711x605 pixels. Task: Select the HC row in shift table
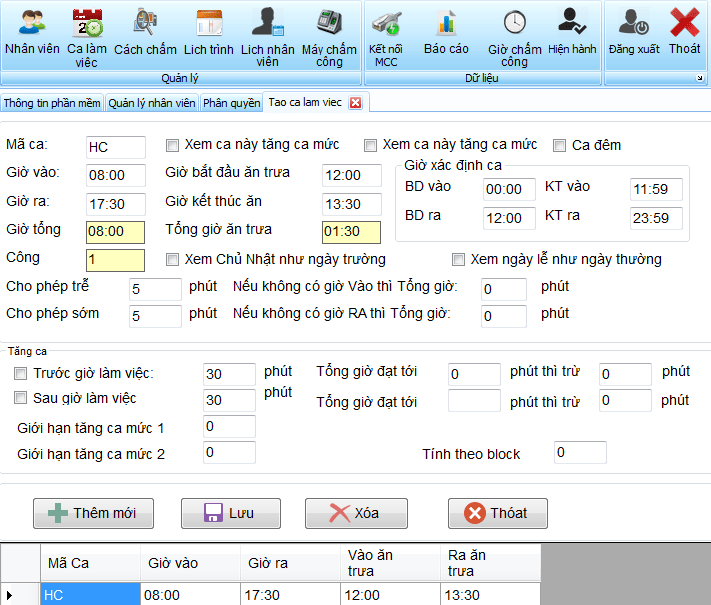[x=89, y=595]
